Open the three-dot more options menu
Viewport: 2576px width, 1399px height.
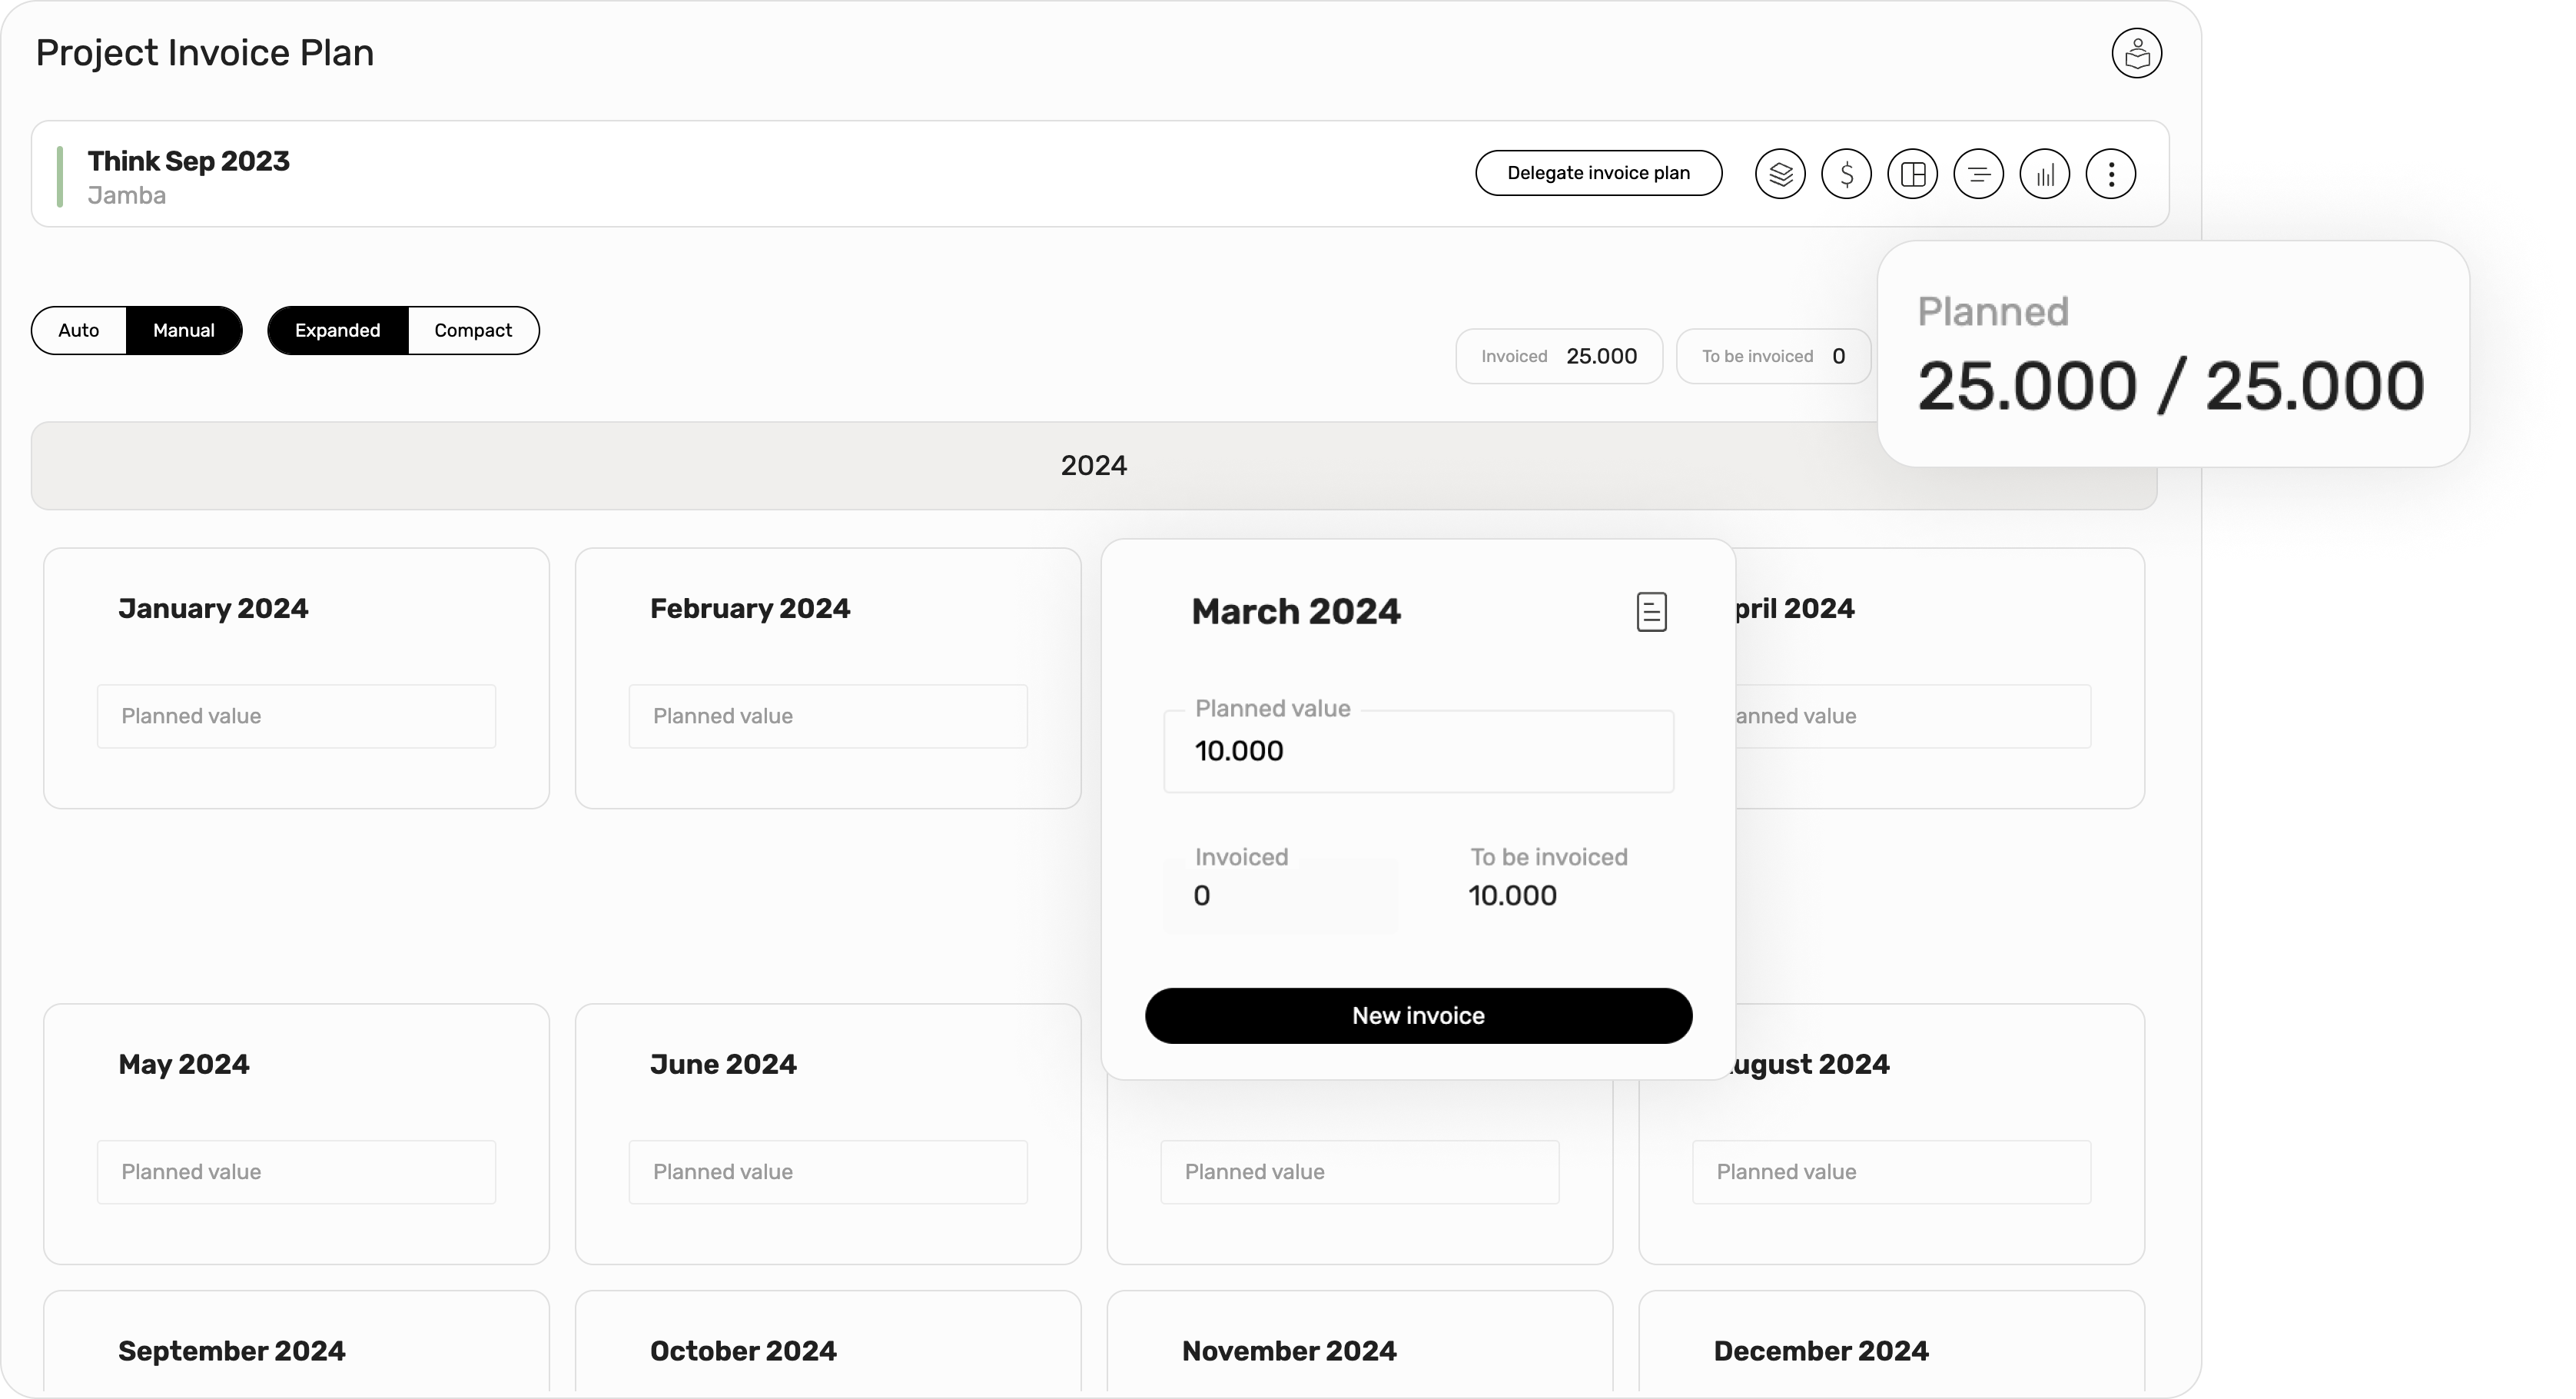[x=2110, y=174]
